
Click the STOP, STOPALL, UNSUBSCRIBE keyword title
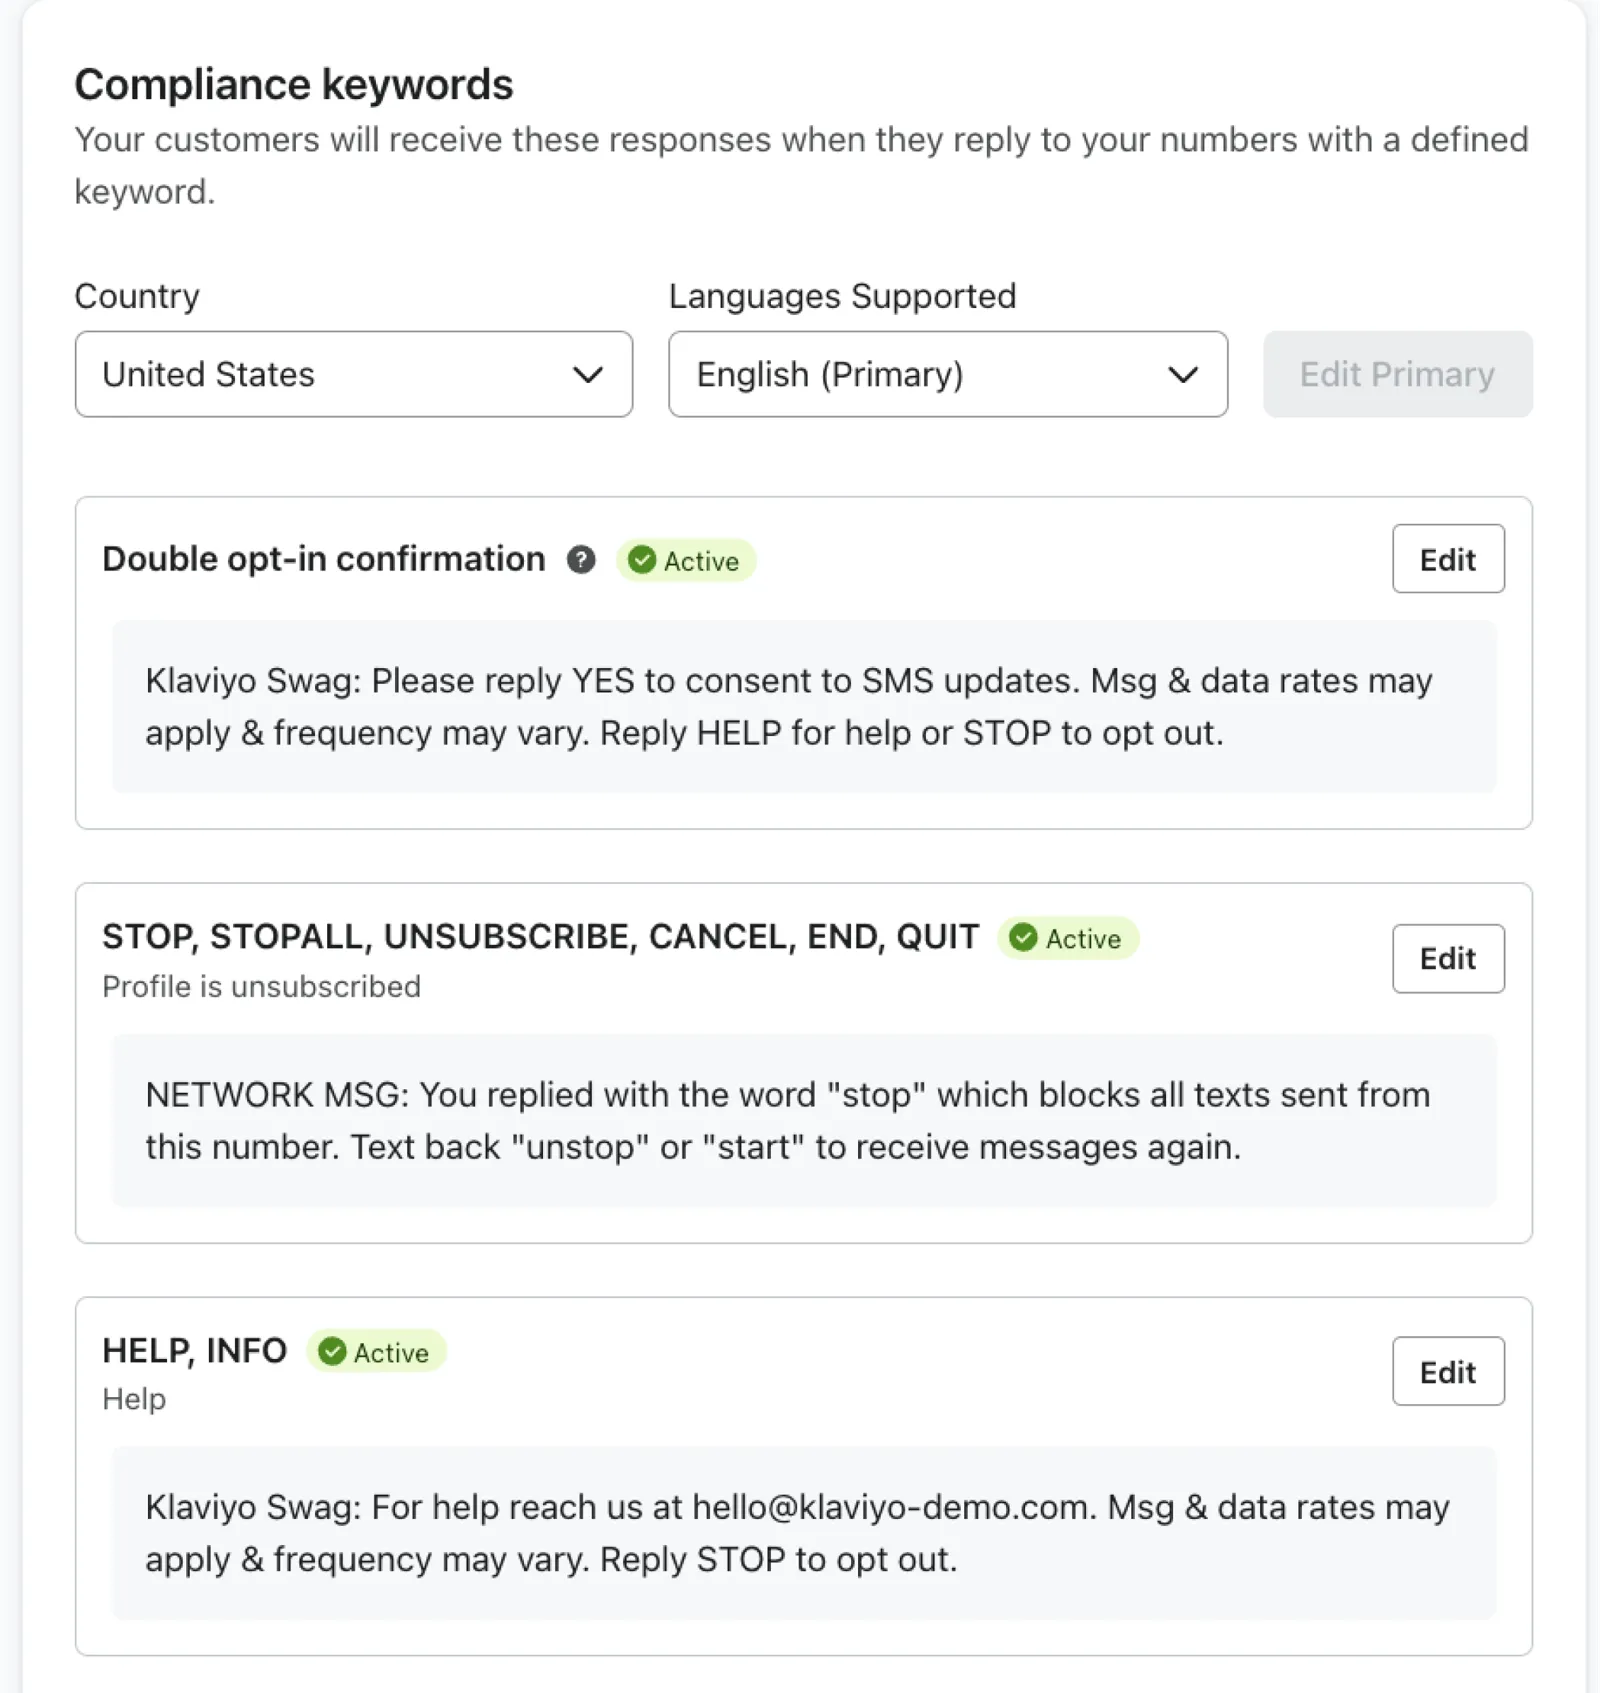(x=540, y=937)
